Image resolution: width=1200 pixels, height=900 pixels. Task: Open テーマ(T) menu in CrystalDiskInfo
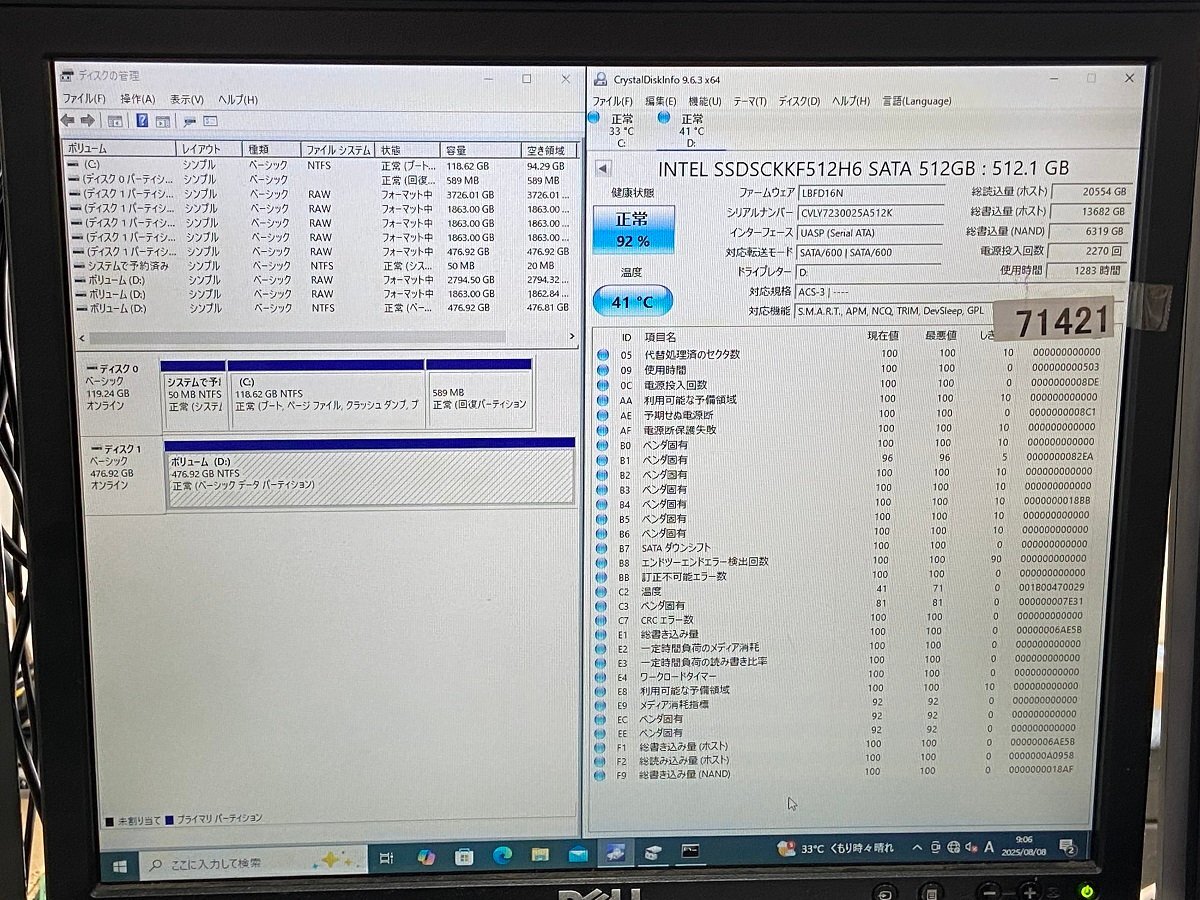tap(750, 102)
